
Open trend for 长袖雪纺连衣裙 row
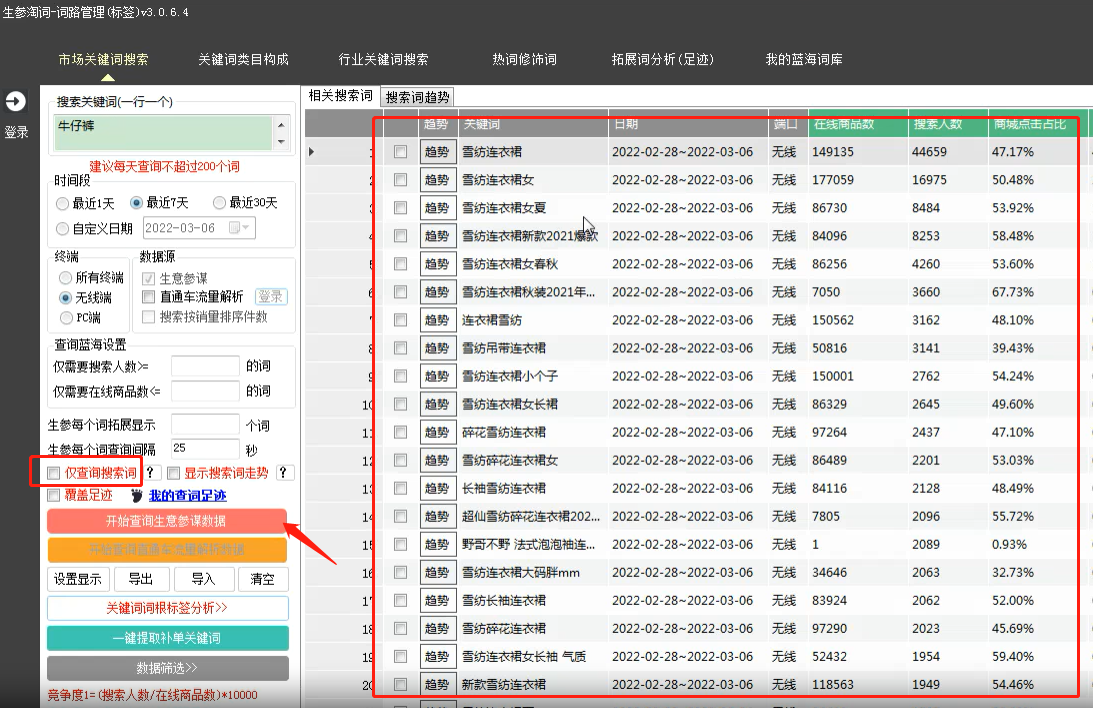click(x=438, y=488)
